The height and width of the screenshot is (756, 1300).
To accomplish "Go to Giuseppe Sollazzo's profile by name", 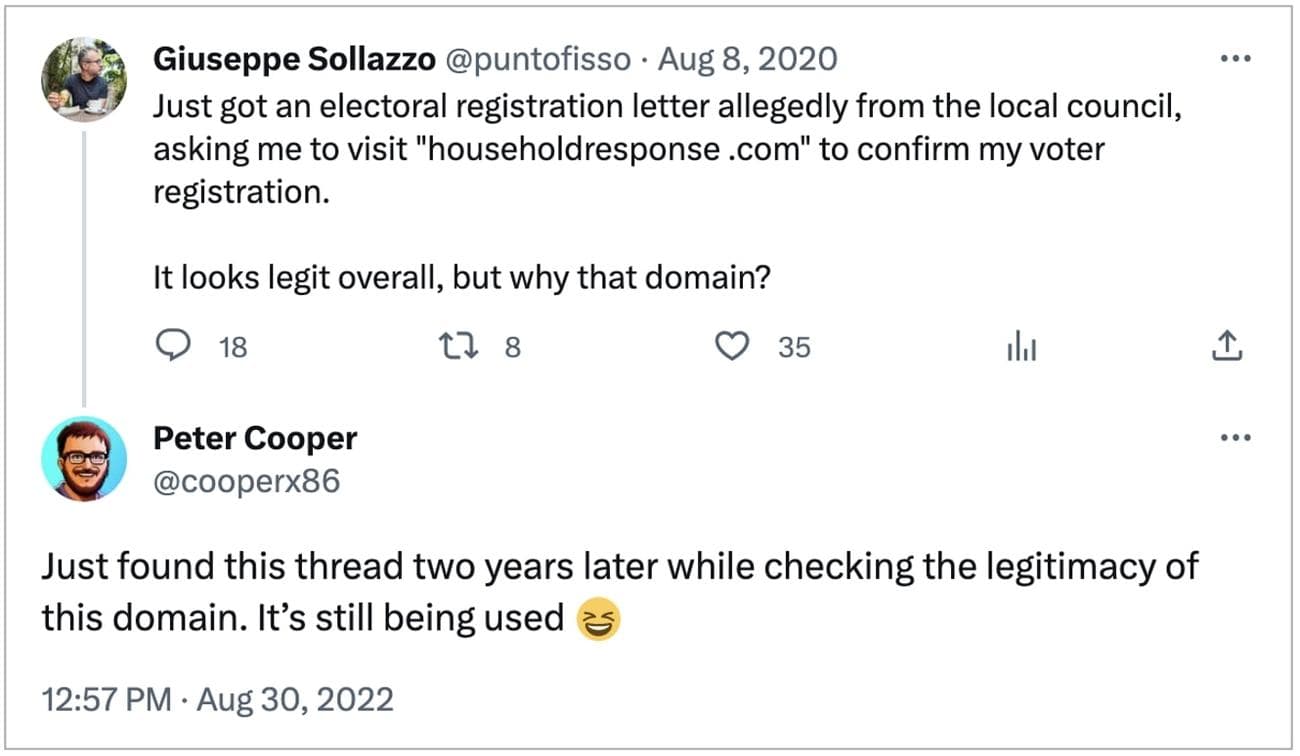I will pos(294,60).
